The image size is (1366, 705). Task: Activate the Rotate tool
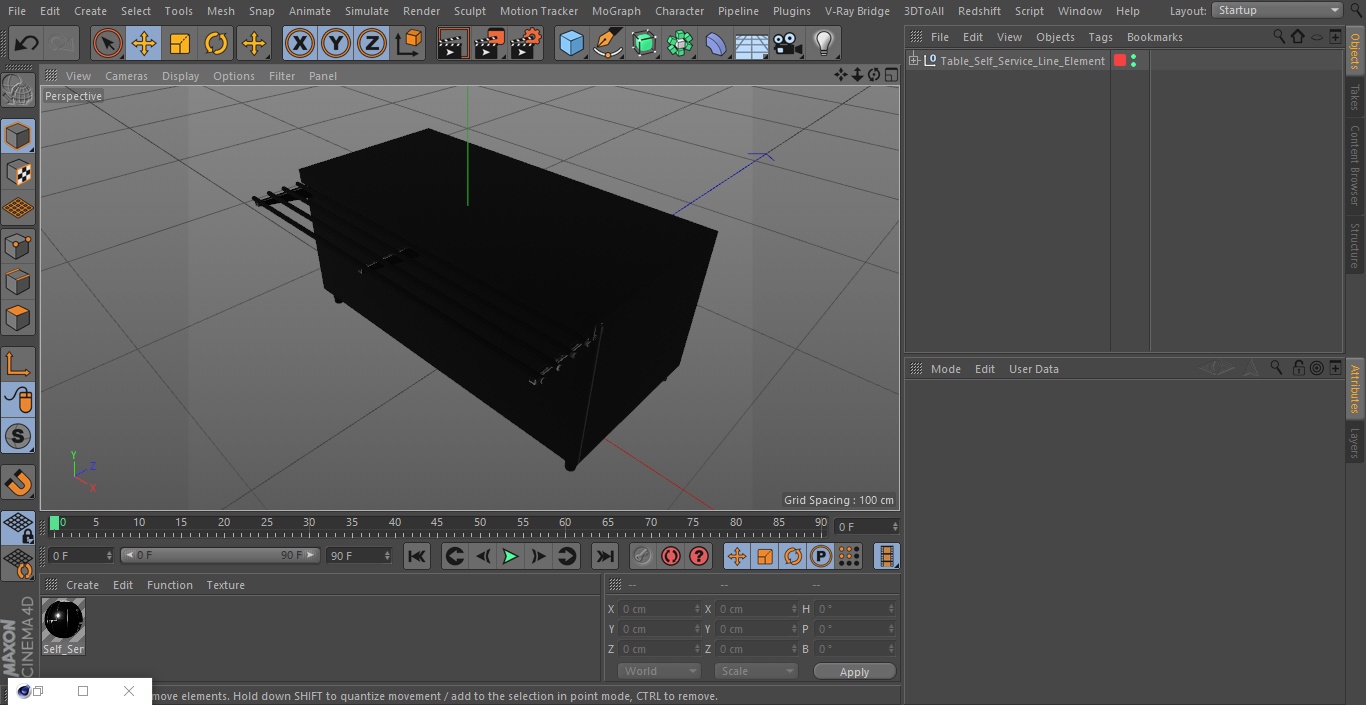(216, 44)
